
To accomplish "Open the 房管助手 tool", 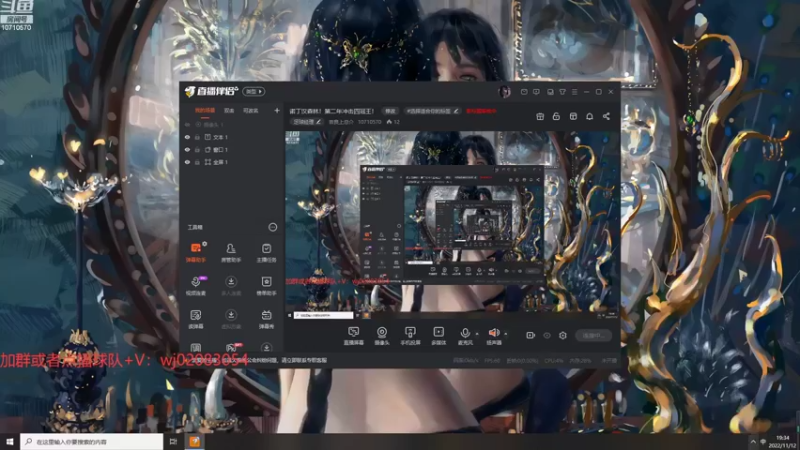I will [231, 252].
